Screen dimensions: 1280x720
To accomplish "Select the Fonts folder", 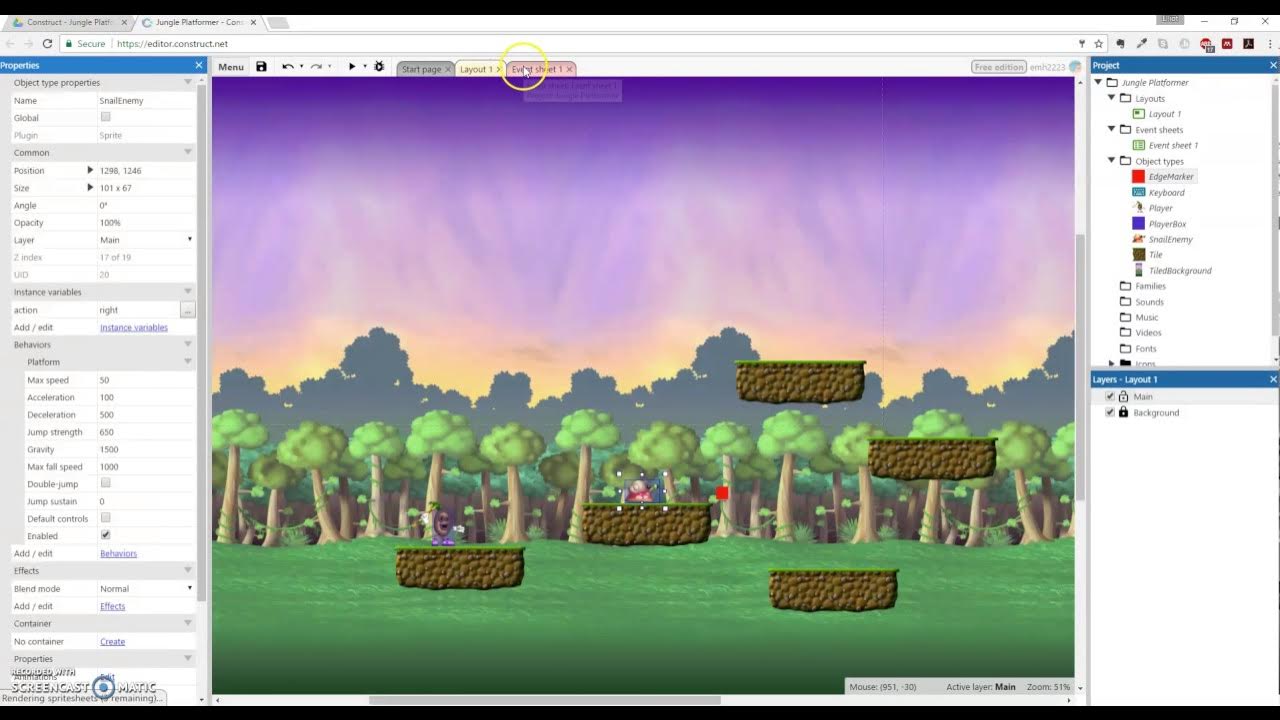I will tap(1146, 349).
